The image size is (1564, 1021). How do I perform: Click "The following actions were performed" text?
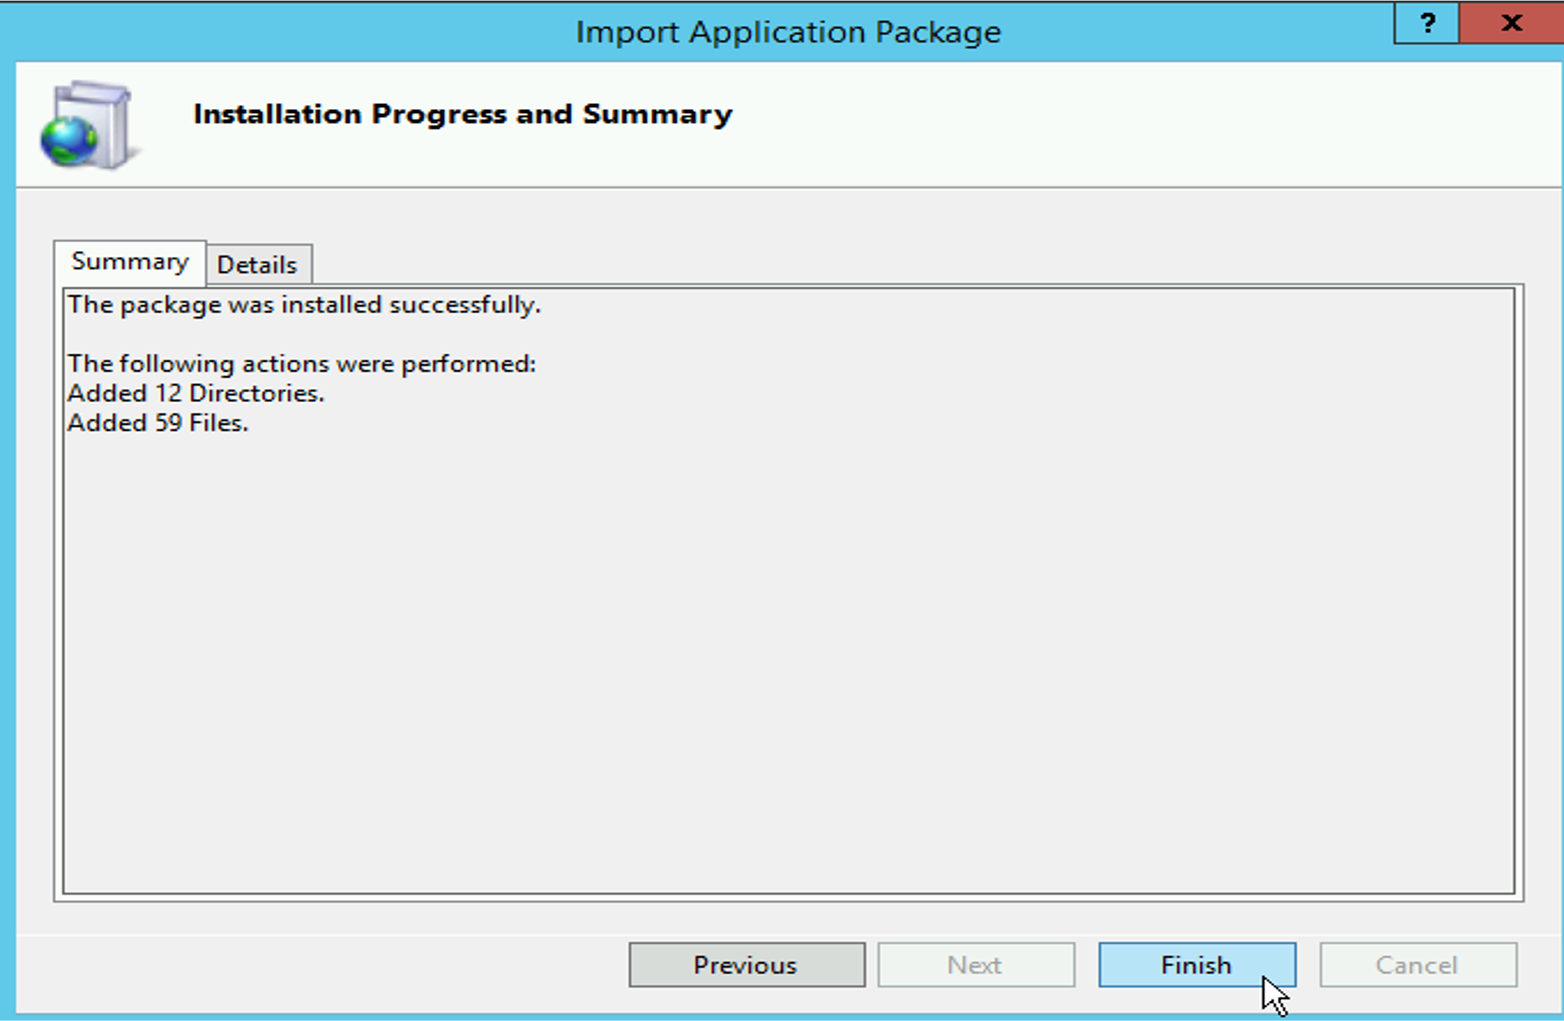point(301,364)
